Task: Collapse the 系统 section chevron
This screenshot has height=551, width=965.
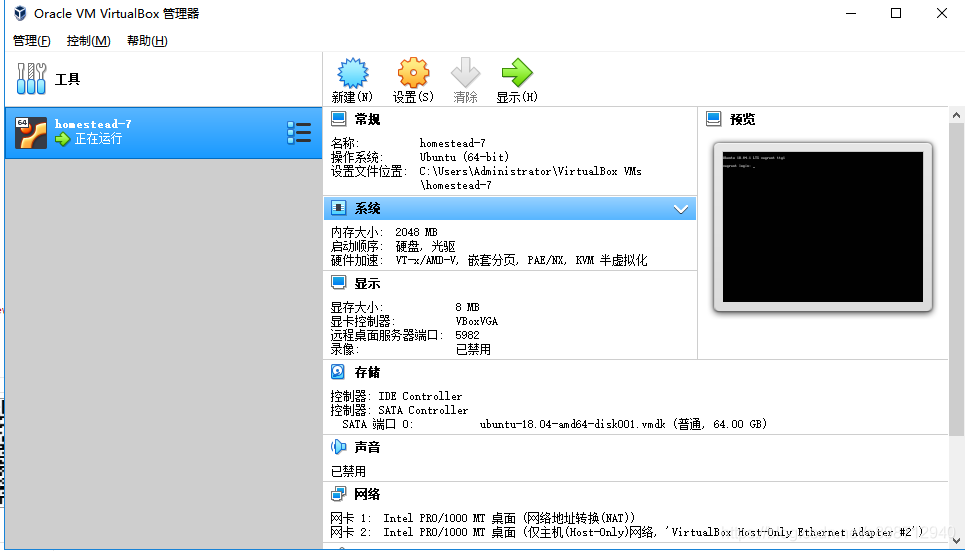Action: point(681,209)
